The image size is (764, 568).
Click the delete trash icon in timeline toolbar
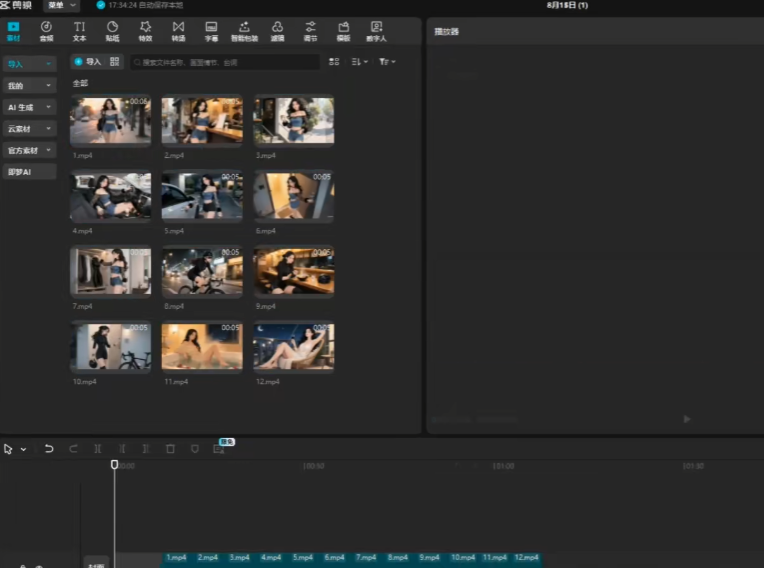(x=170, y=449)
